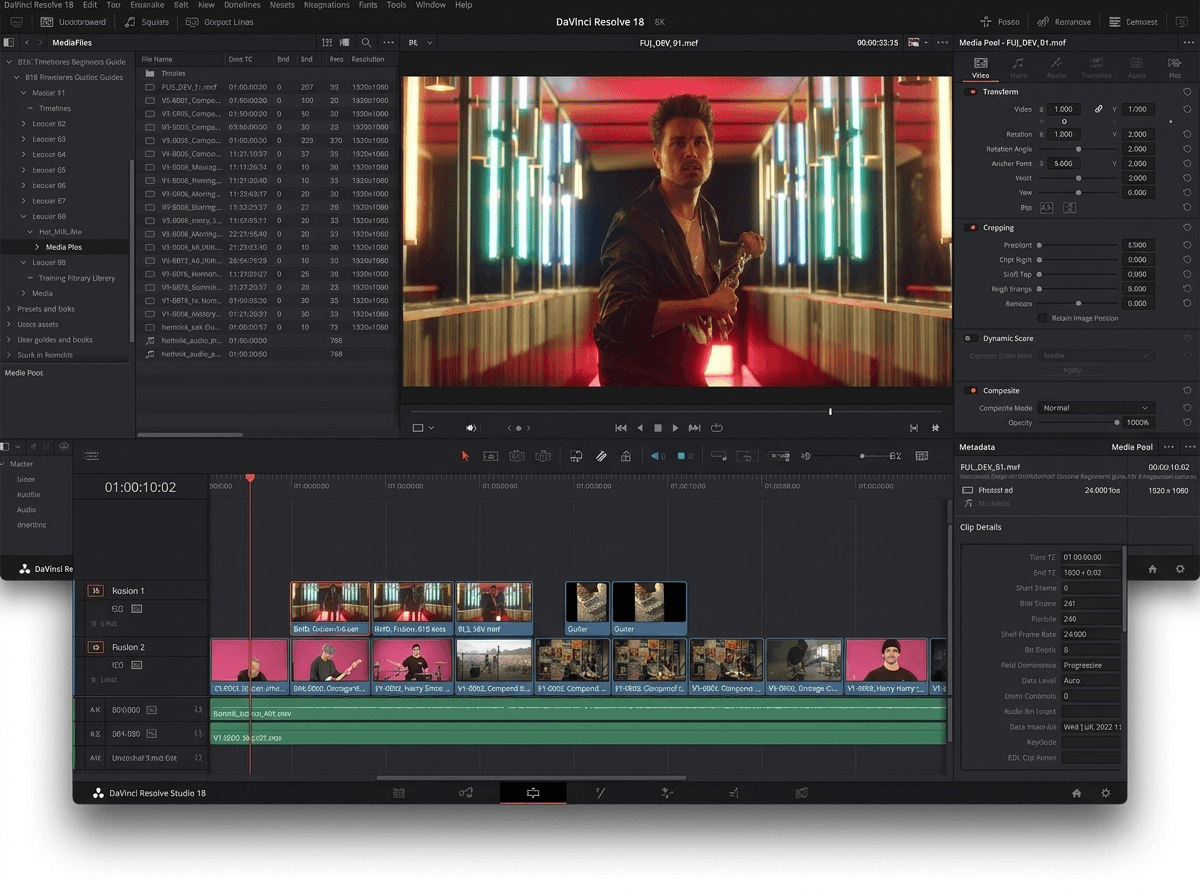Screen dimensions: 1200x896
Task: Open the Color page icon in bottom bar
Action: (667, 793)
